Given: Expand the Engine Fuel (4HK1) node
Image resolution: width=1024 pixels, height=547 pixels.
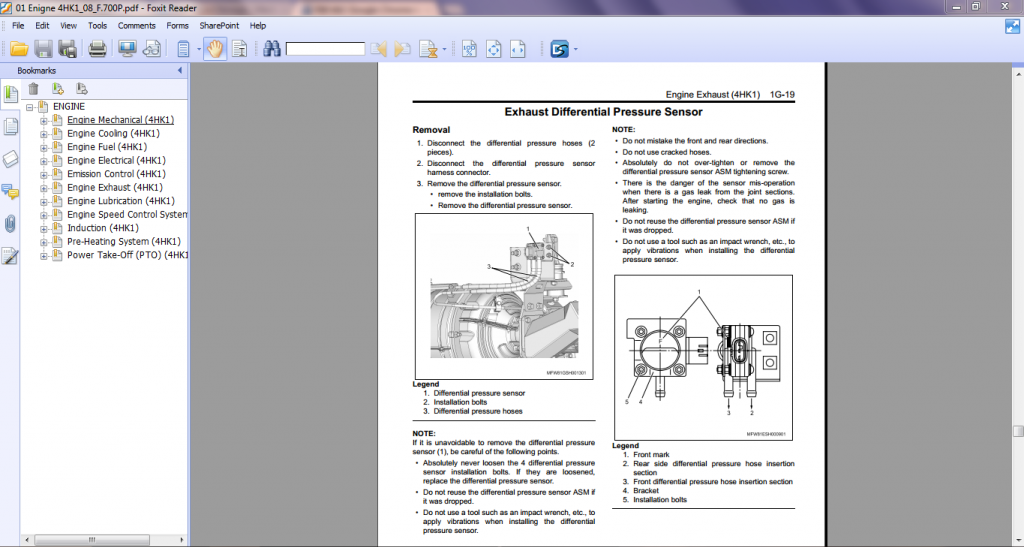Looking at the screenshot, I should coord(44,147).
